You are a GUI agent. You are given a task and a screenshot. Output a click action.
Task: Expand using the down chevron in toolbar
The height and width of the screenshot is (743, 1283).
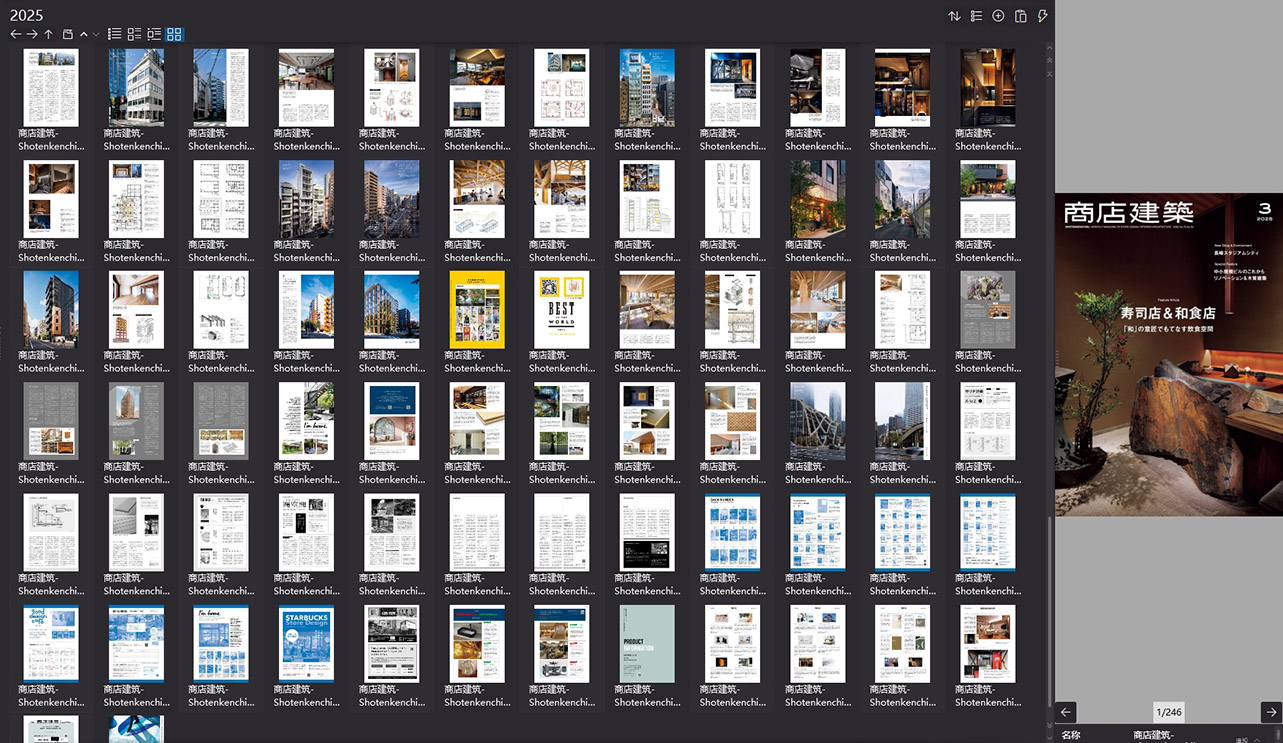pyautogui.click(x=96, y=34)
